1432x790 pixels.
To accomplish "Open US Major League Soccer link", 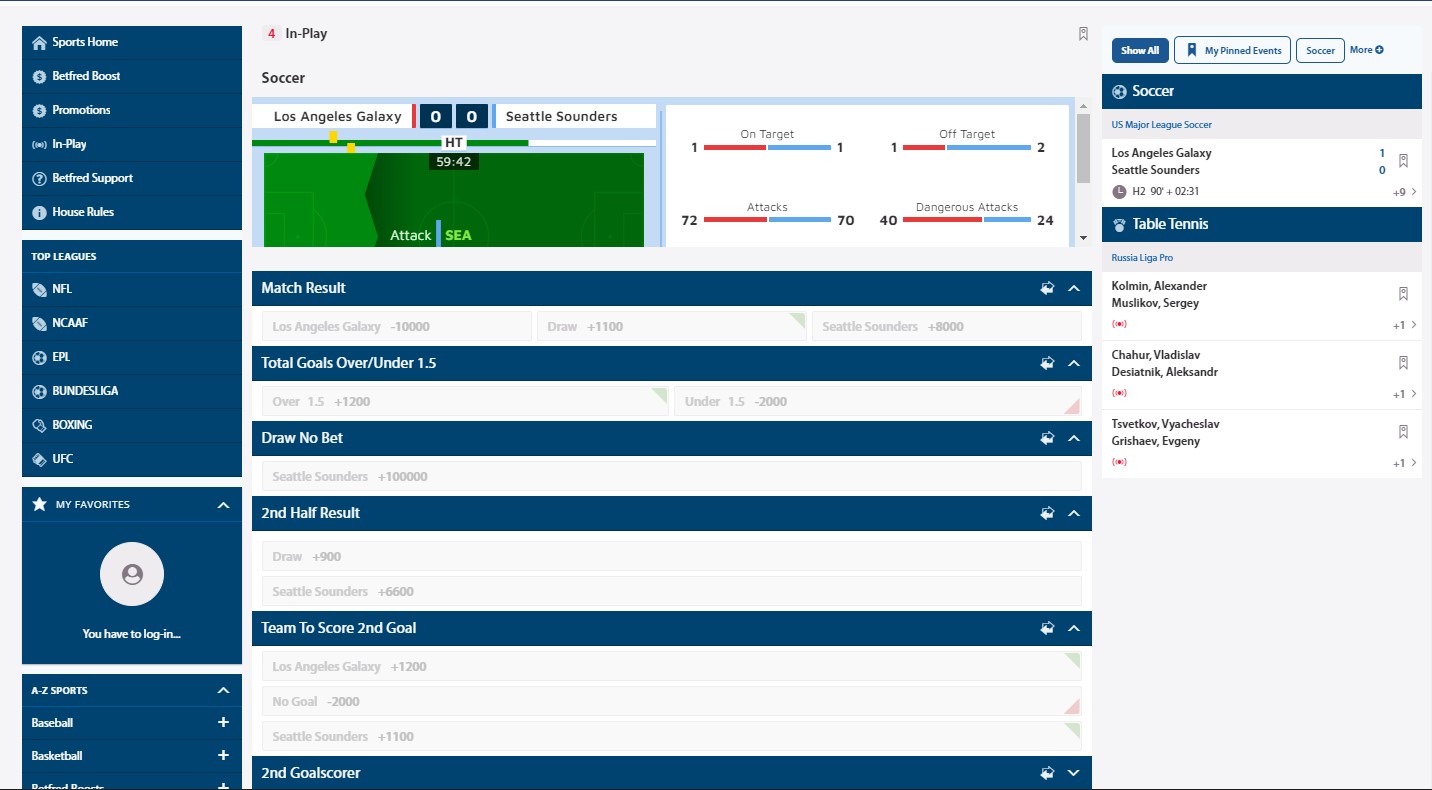I will [1162, 125].
